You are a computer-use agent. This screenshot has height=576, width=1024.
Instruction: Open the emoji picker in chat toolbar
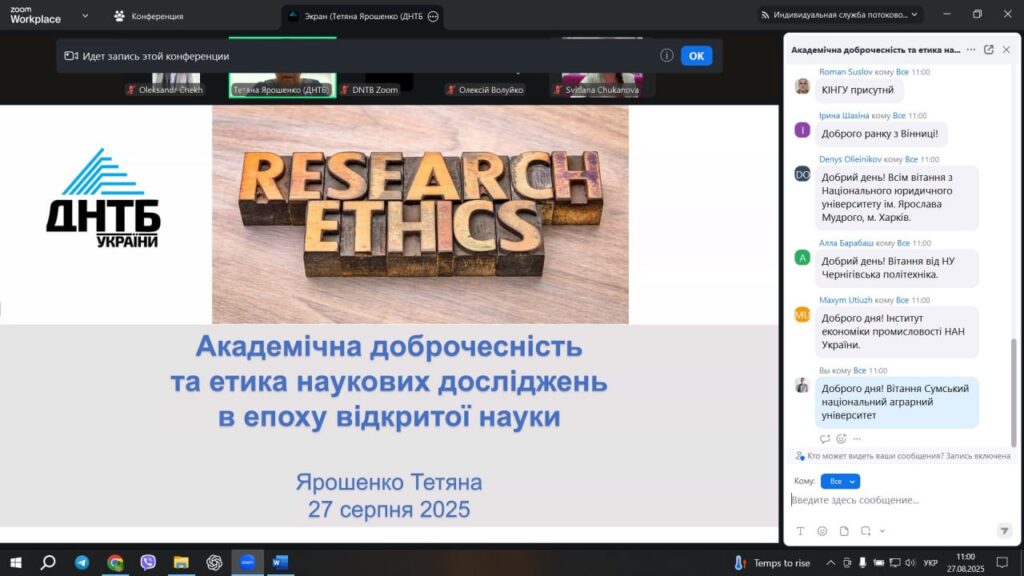(x=822, y=531)
